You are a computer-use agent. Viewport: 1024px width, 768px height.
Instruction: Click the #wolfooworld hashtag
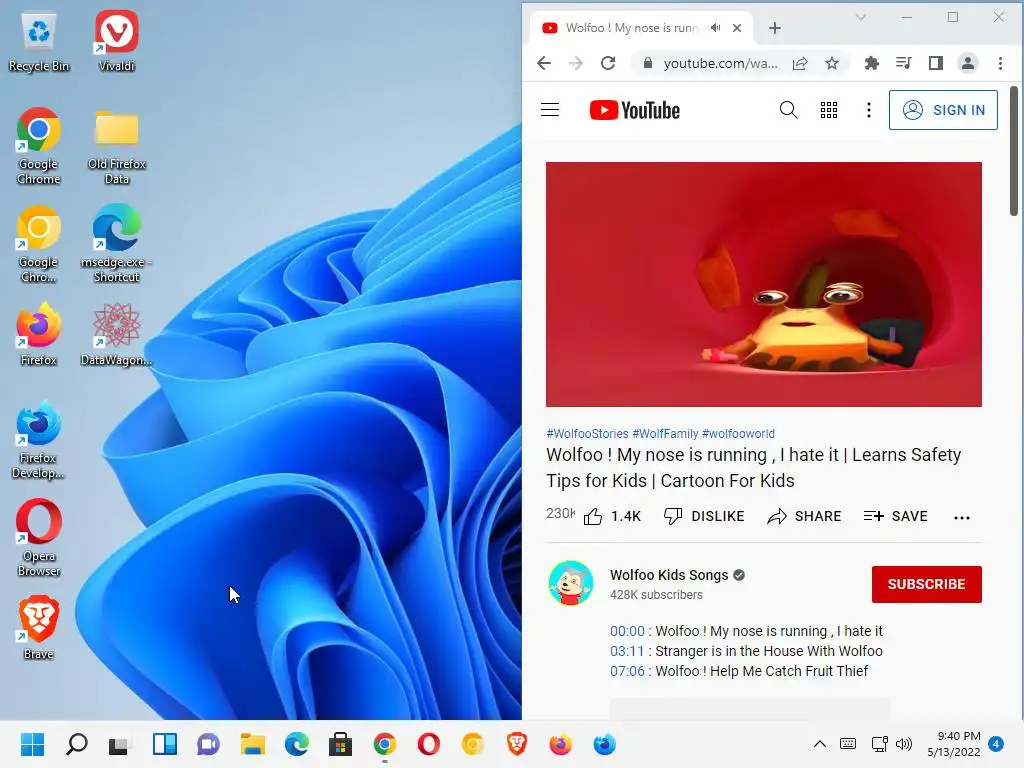pos(738,434)
